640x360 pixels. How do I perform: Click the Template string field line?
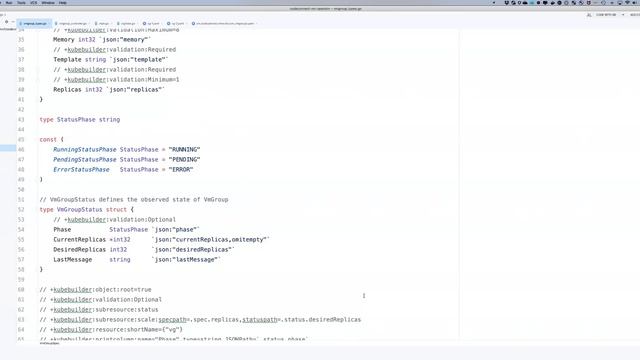click(110, 60)
